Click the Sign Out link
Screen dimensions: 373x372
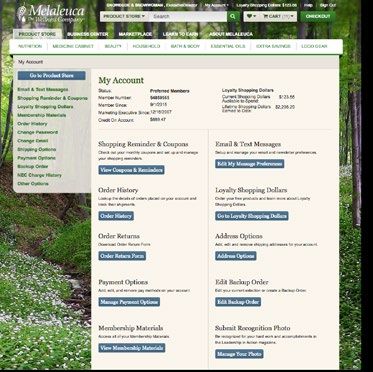pos(328,5)
